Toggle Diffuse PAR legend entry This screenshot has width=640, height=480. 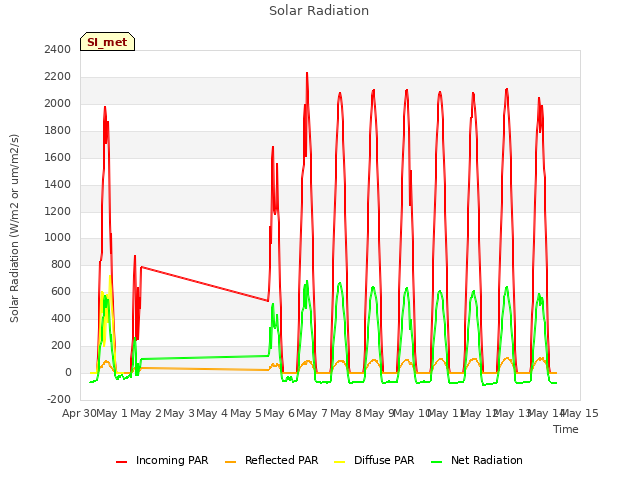pyautogui.click(x=374, y=460)
